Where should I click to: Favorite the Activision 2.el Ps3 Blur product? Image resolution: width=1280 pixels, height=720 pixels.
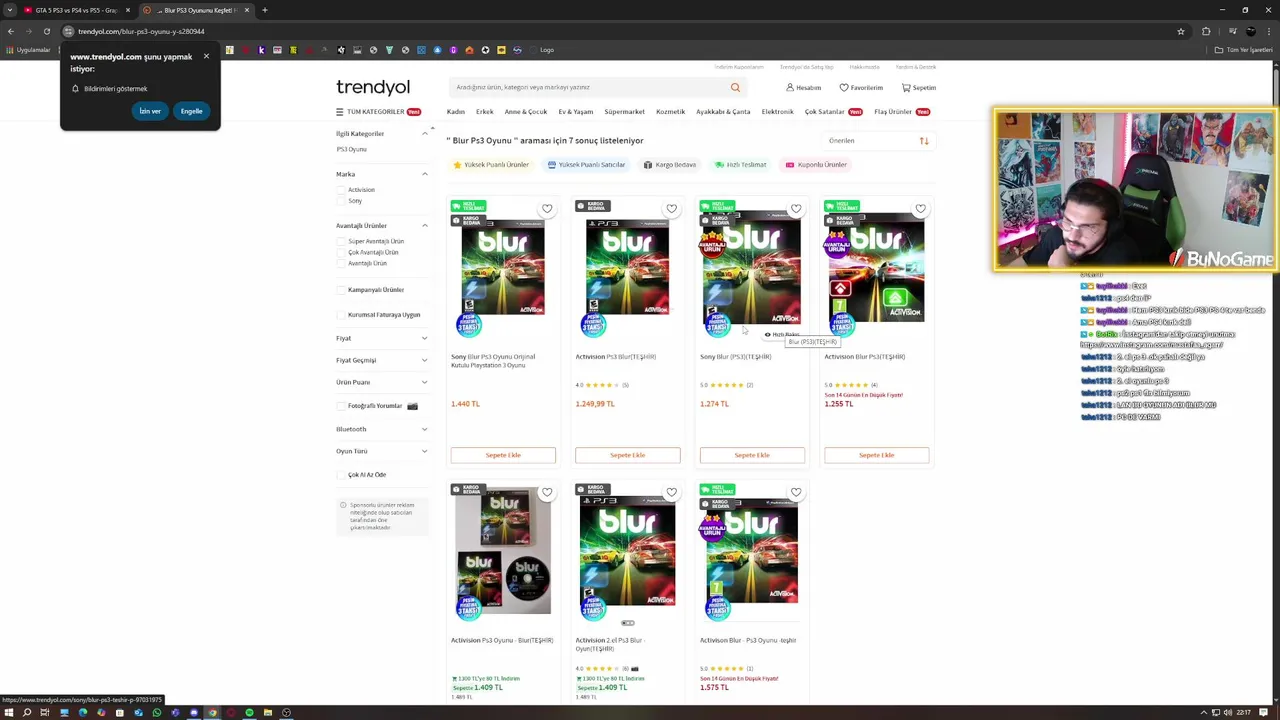(x=671, y=493)
